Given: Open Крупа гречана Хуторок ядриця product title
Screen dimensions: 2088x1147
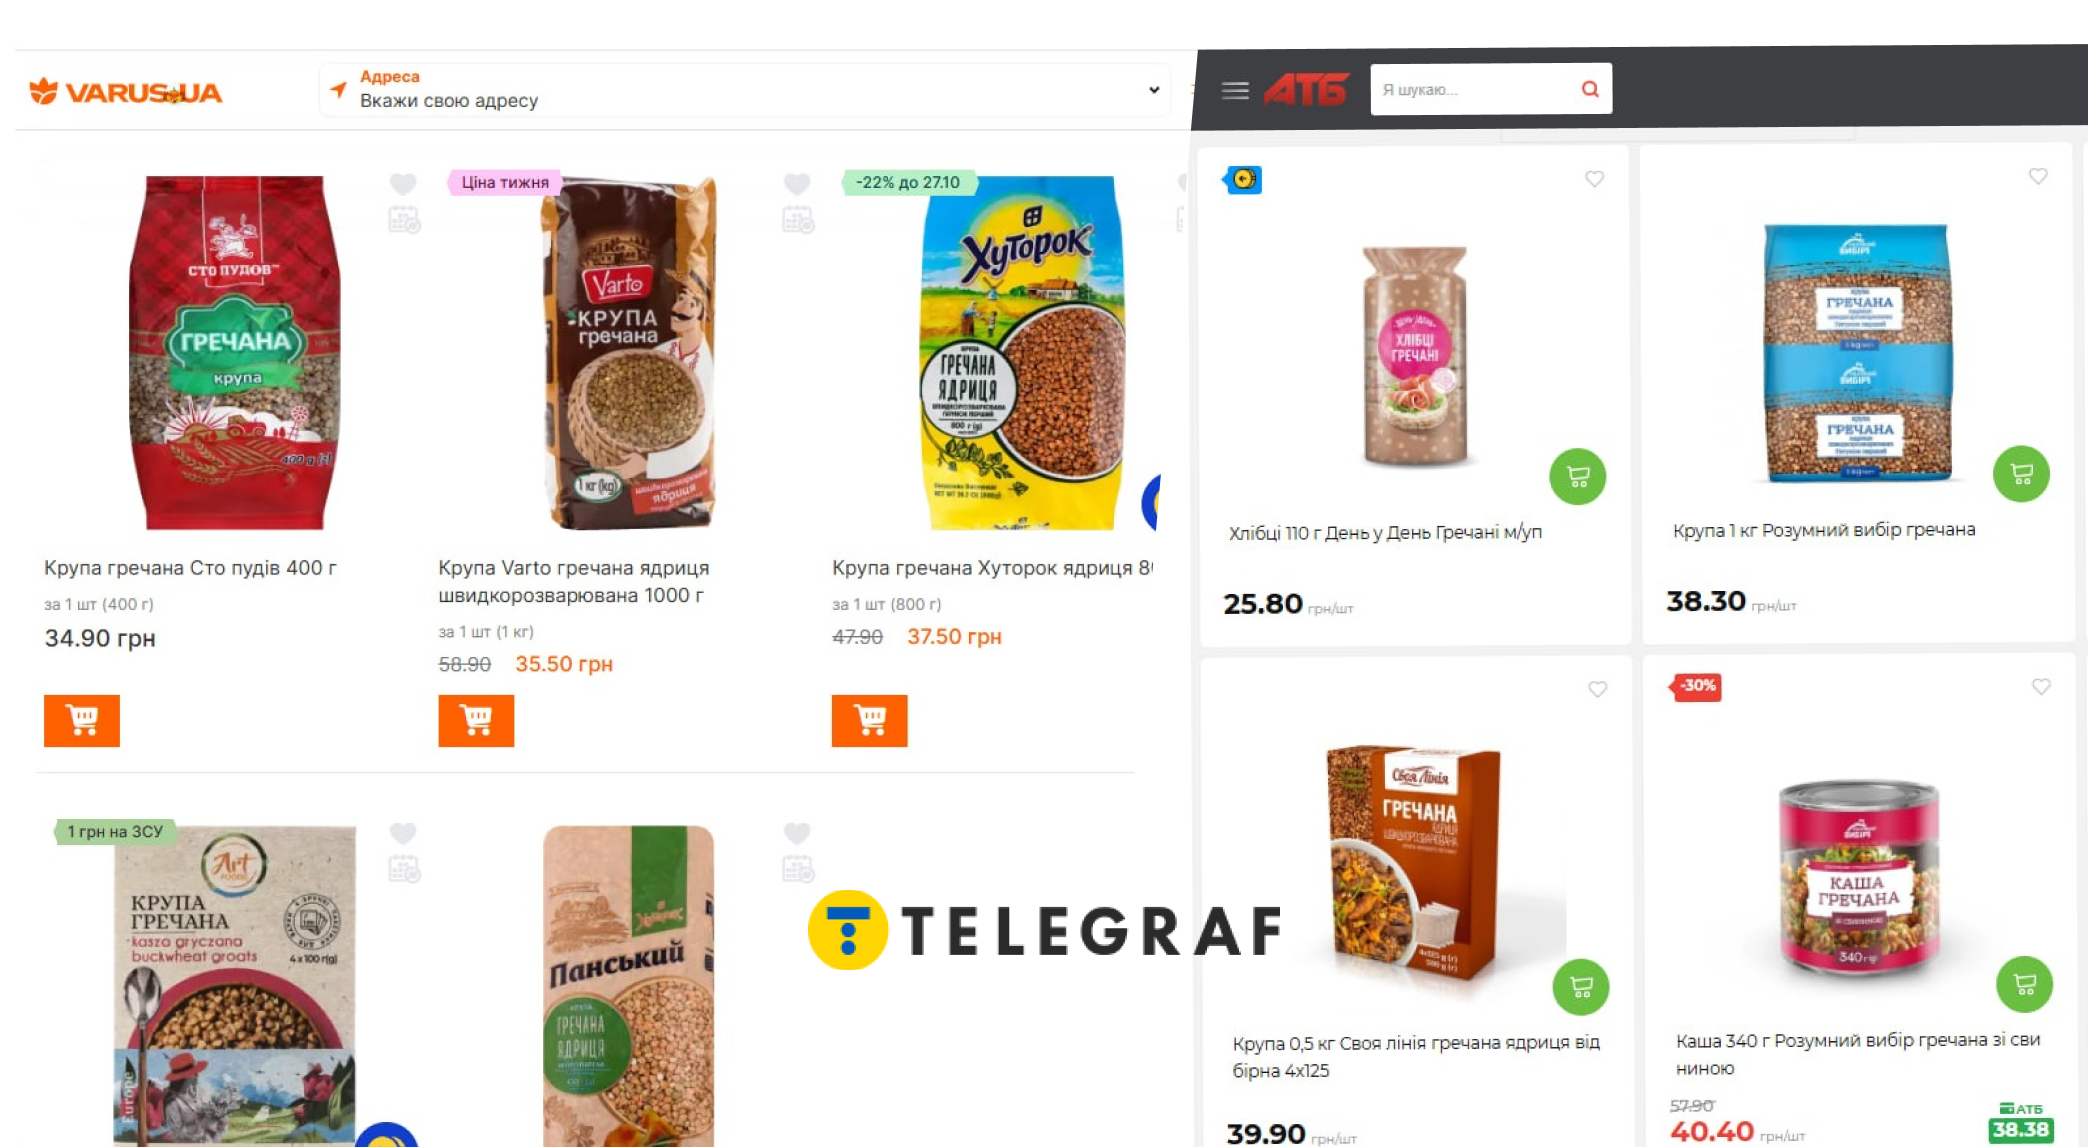Looking at the screenshot, I should (992, 568).
